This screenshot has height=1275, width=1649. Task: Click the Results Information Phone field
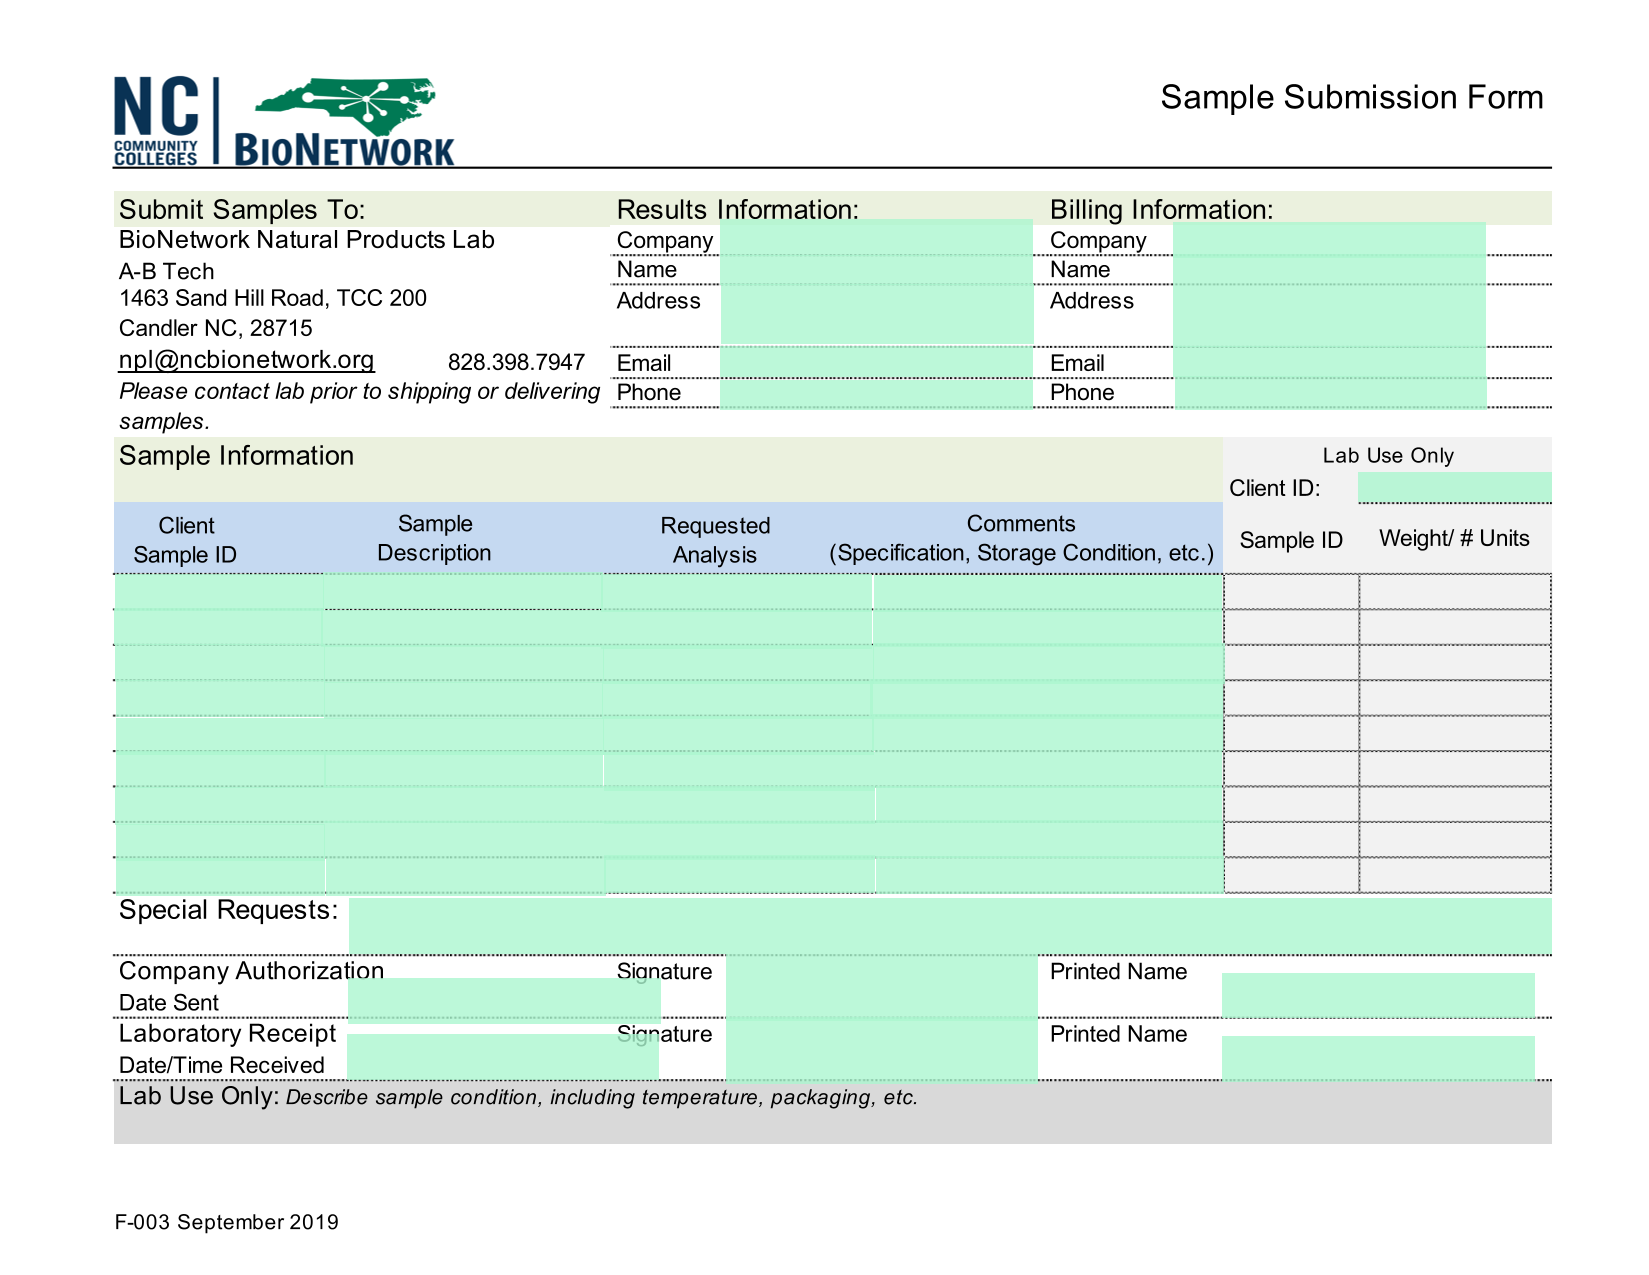click(876, 393)
